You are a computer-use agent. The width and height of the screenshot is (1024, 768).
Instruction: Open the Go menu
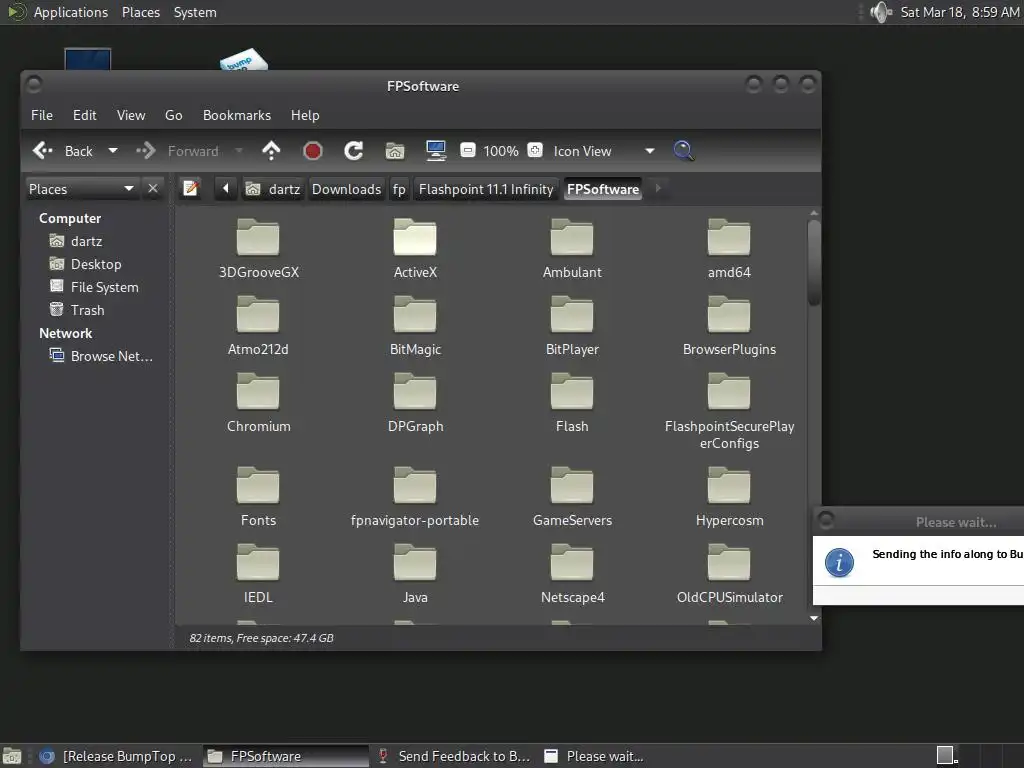[x=174, y=115]
